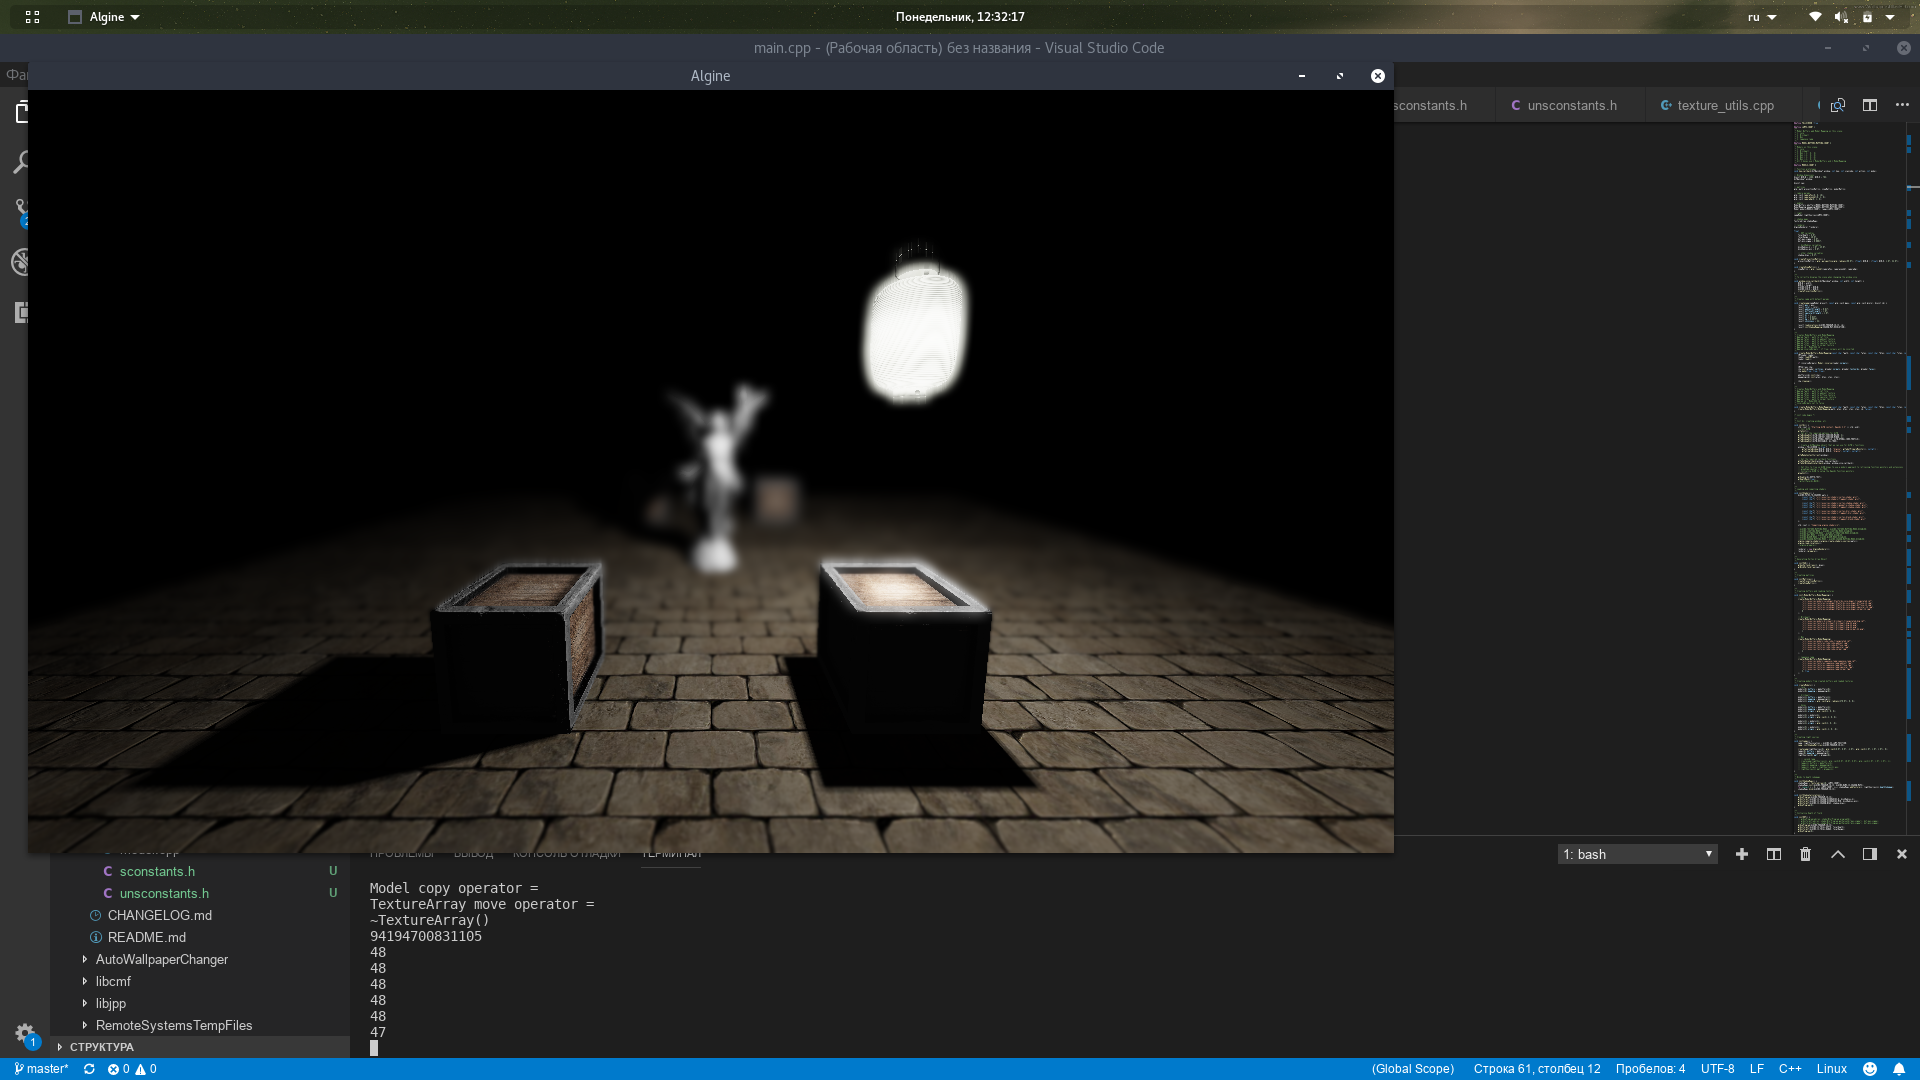
Task: Click the glowing lamp in Algine render
Action: point(914,333)
